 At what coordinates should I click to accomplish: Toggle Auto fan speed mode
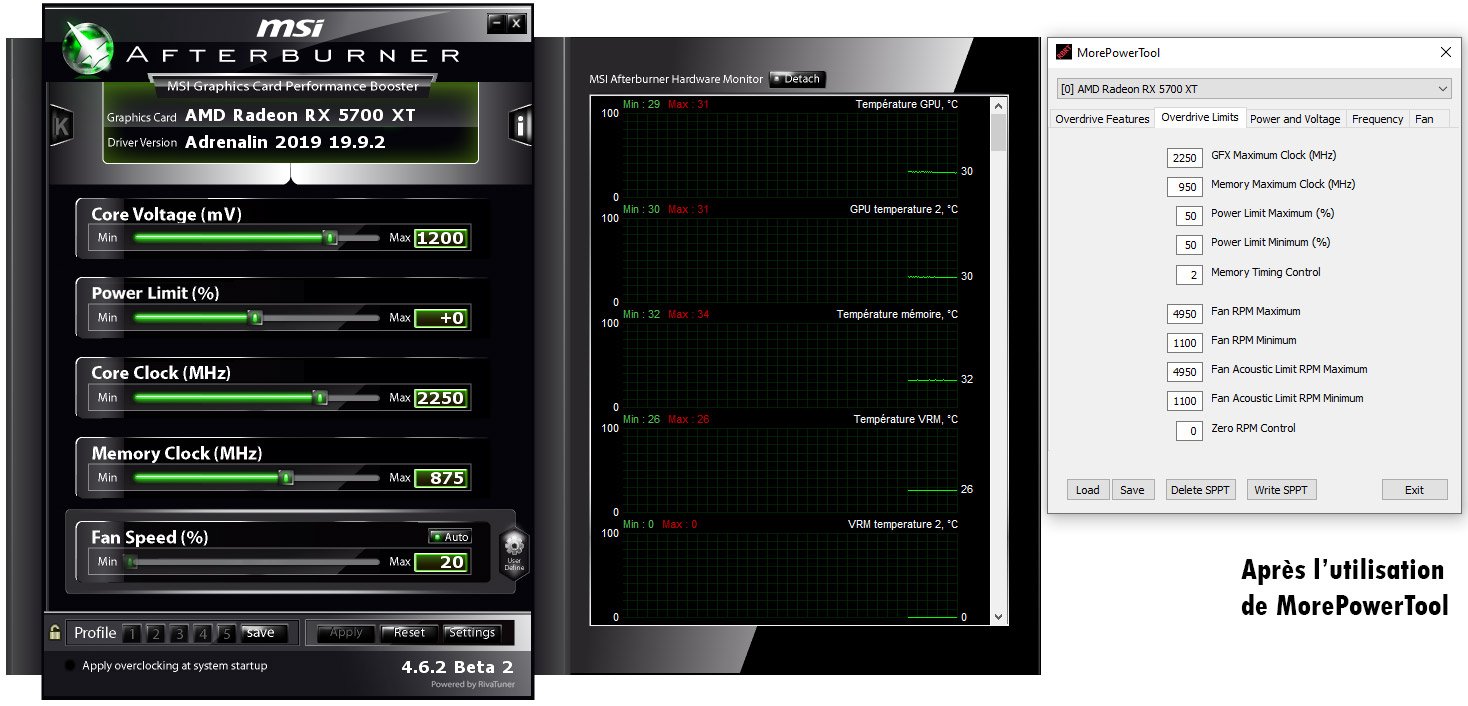click(x=450, y=537)
